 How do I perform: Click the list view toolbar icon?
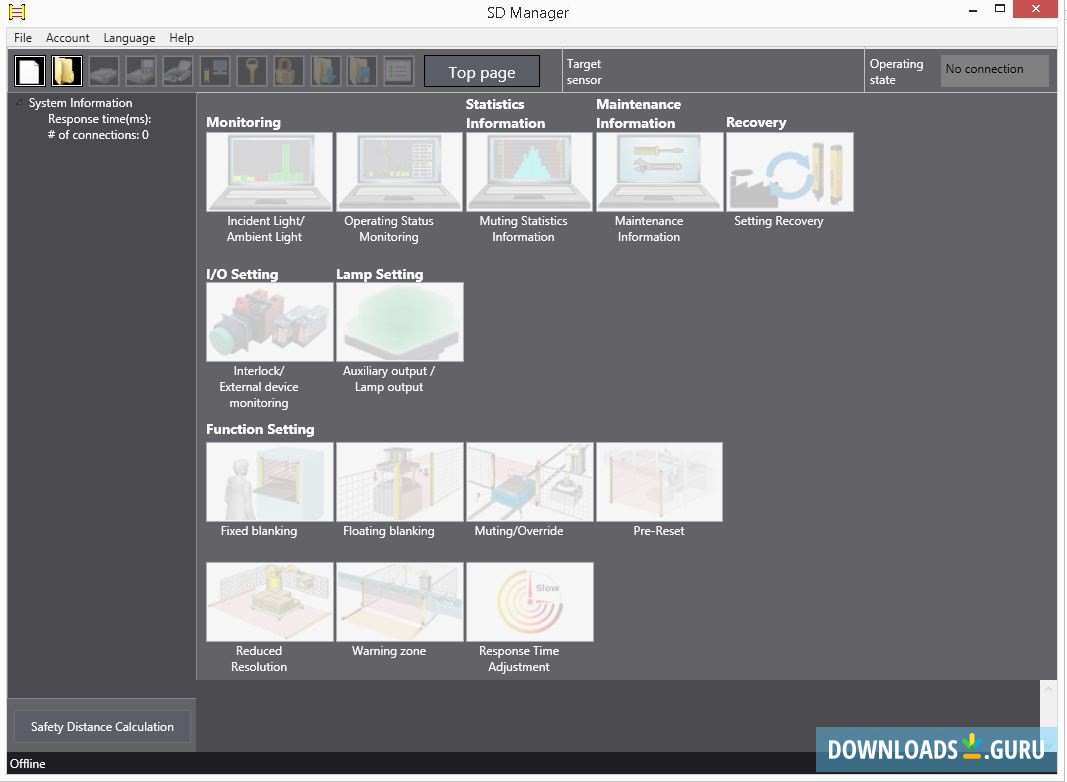399,71
